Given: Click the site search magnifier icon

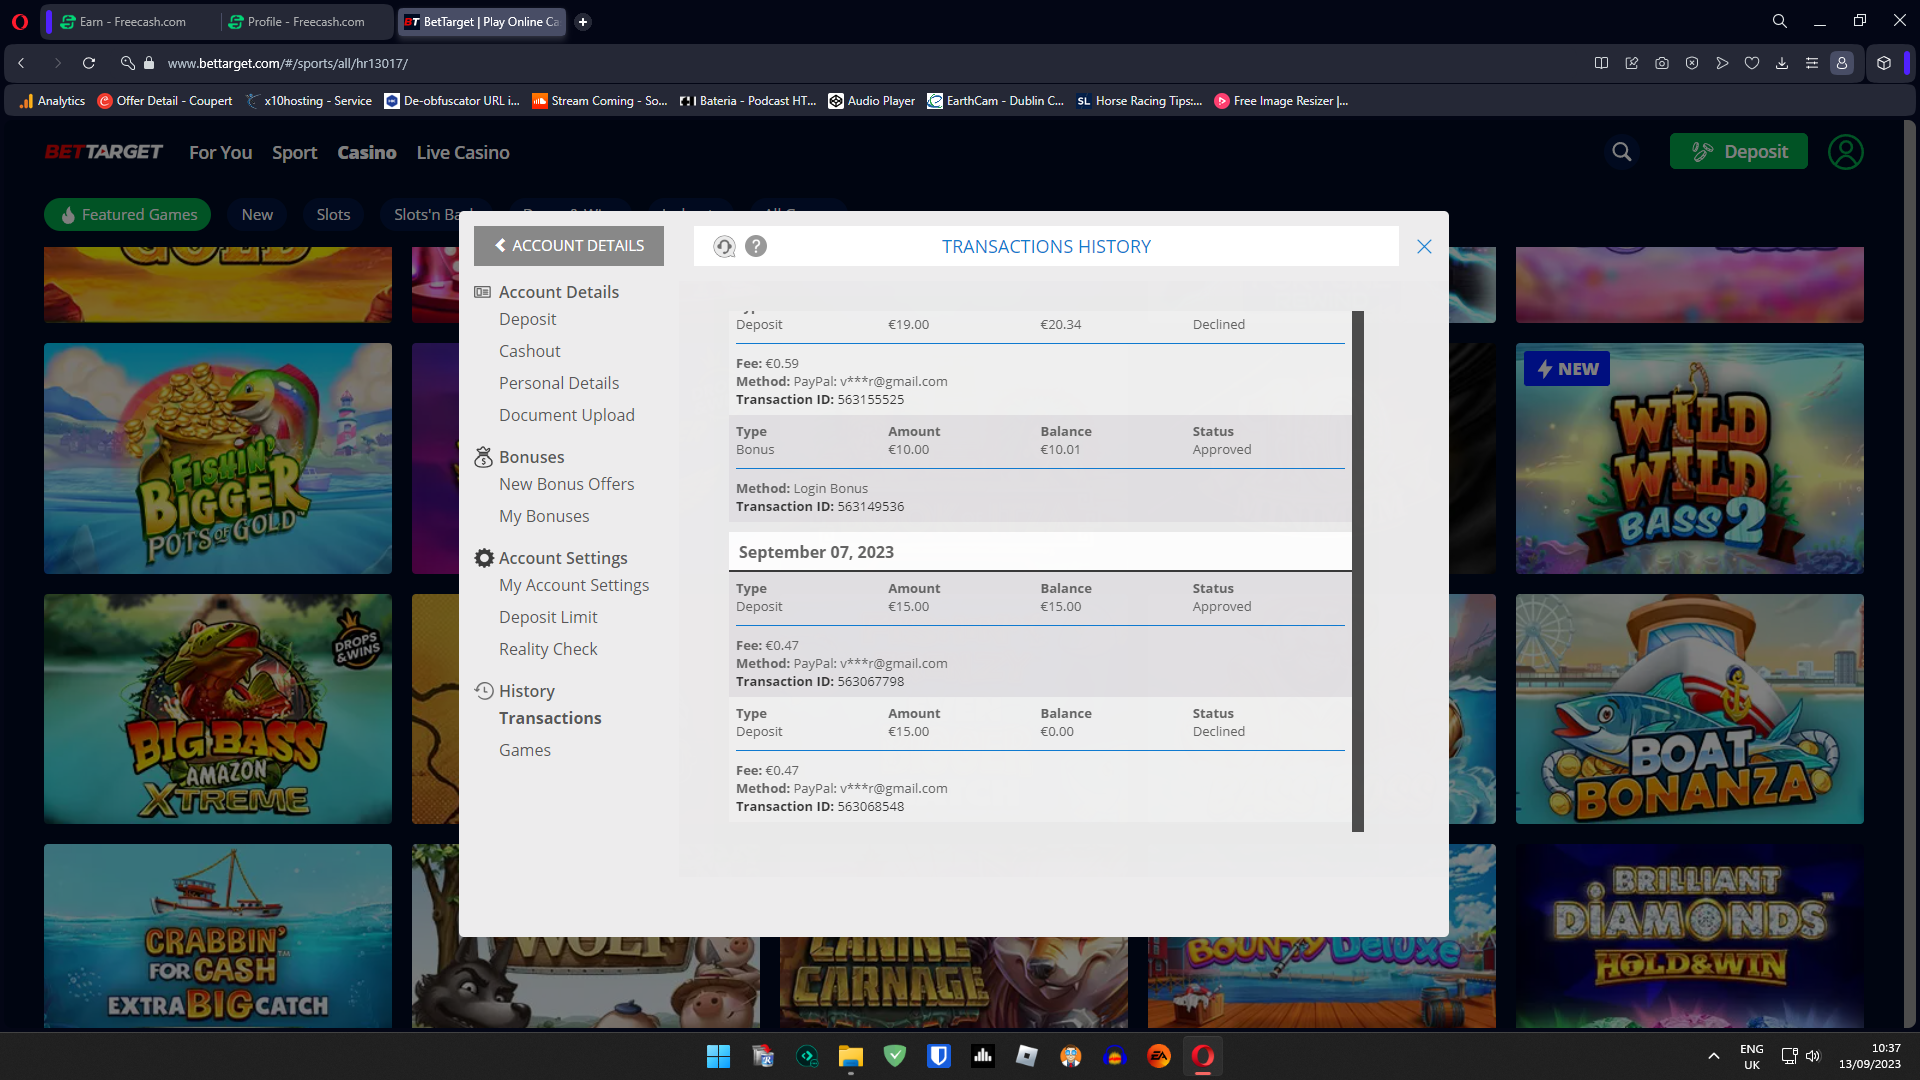Looking at the screenshot, I should click(x=1622, y=152).
